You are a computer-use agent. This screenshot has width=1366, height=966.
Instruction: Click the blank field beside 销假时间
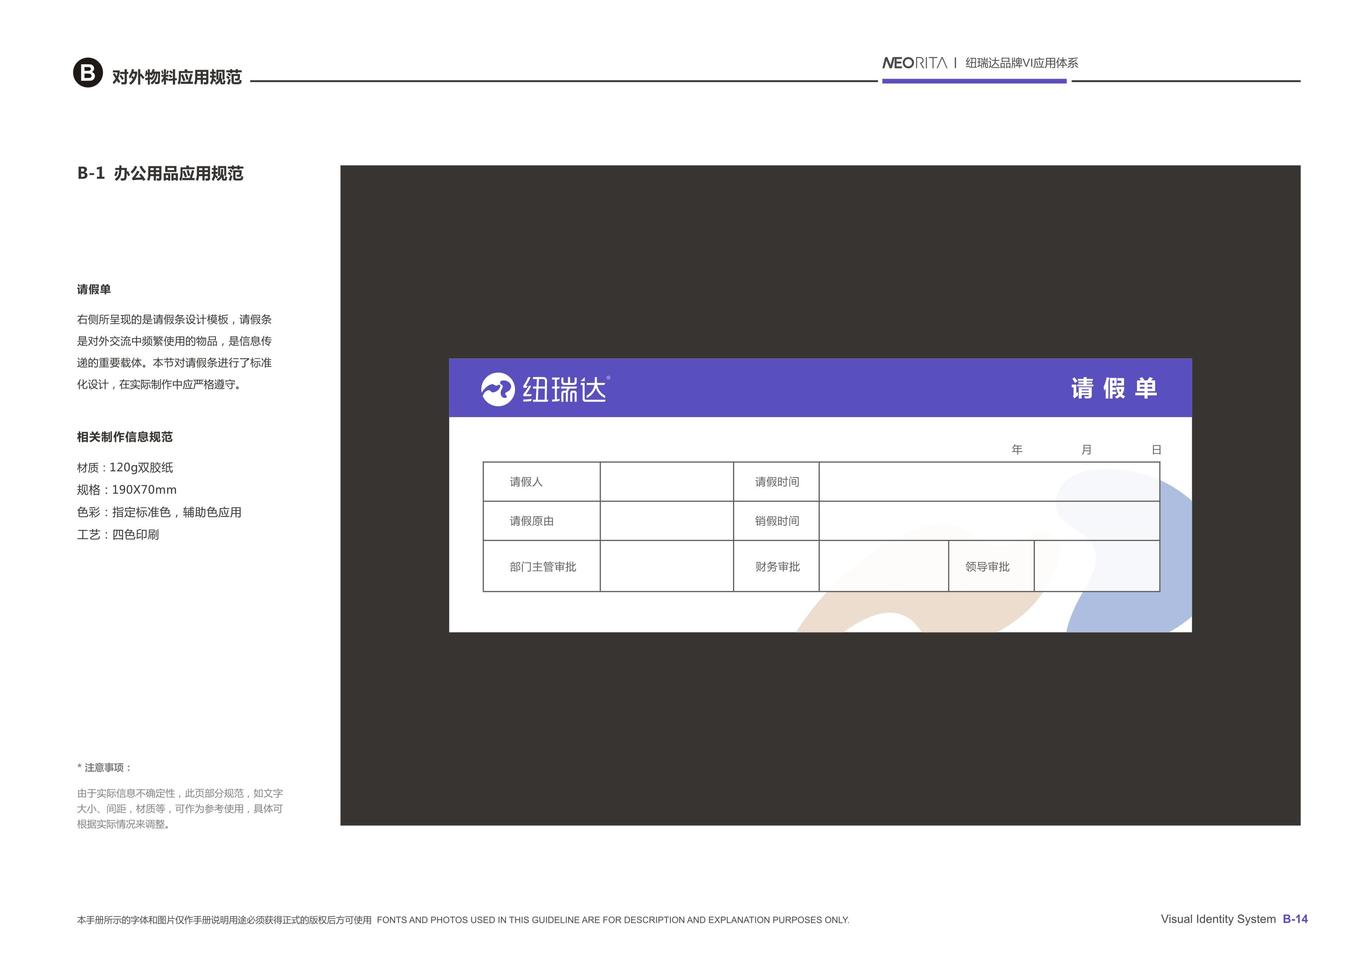[x=989, y=521]
